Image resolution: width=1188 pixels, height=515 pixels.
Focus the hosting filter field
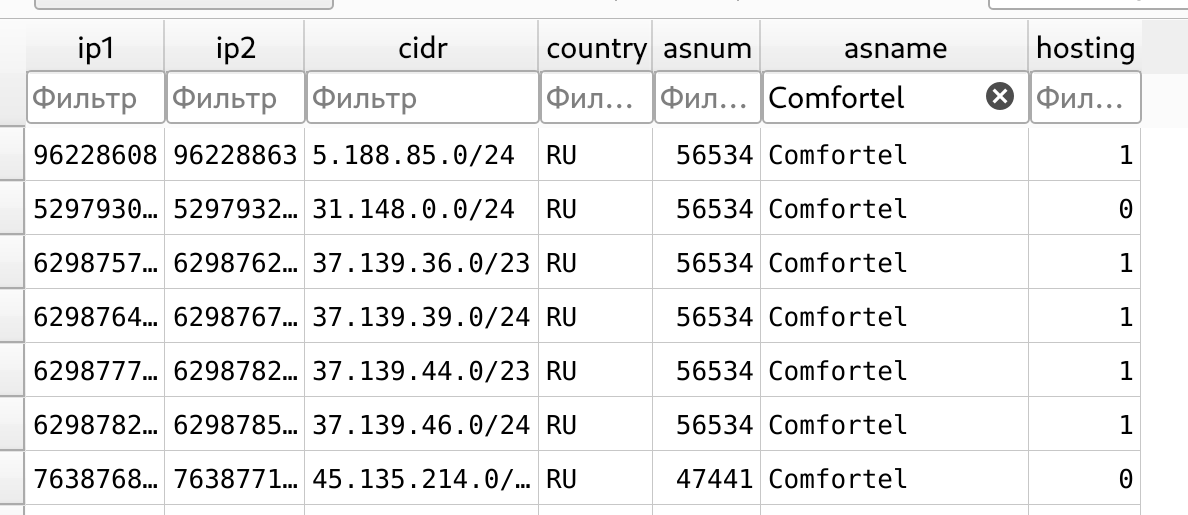[1085, 98]
